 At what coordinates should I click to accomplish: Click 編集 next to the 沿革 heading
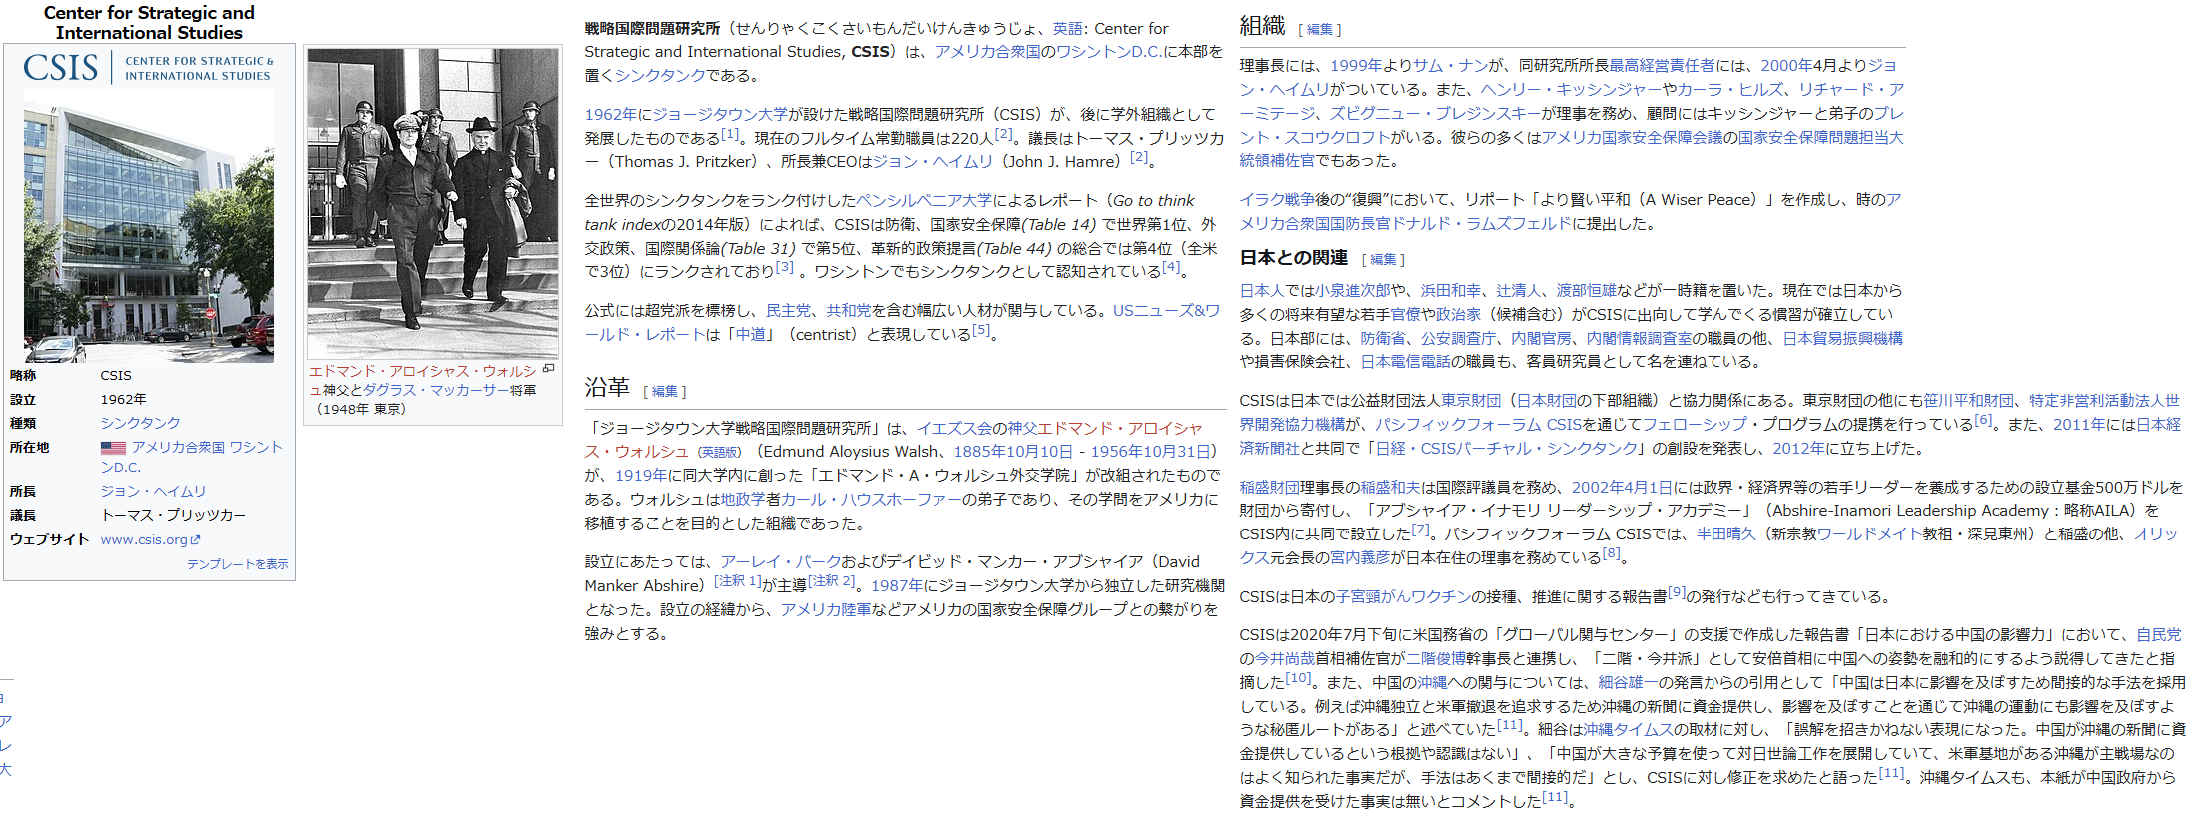(665, 392)
